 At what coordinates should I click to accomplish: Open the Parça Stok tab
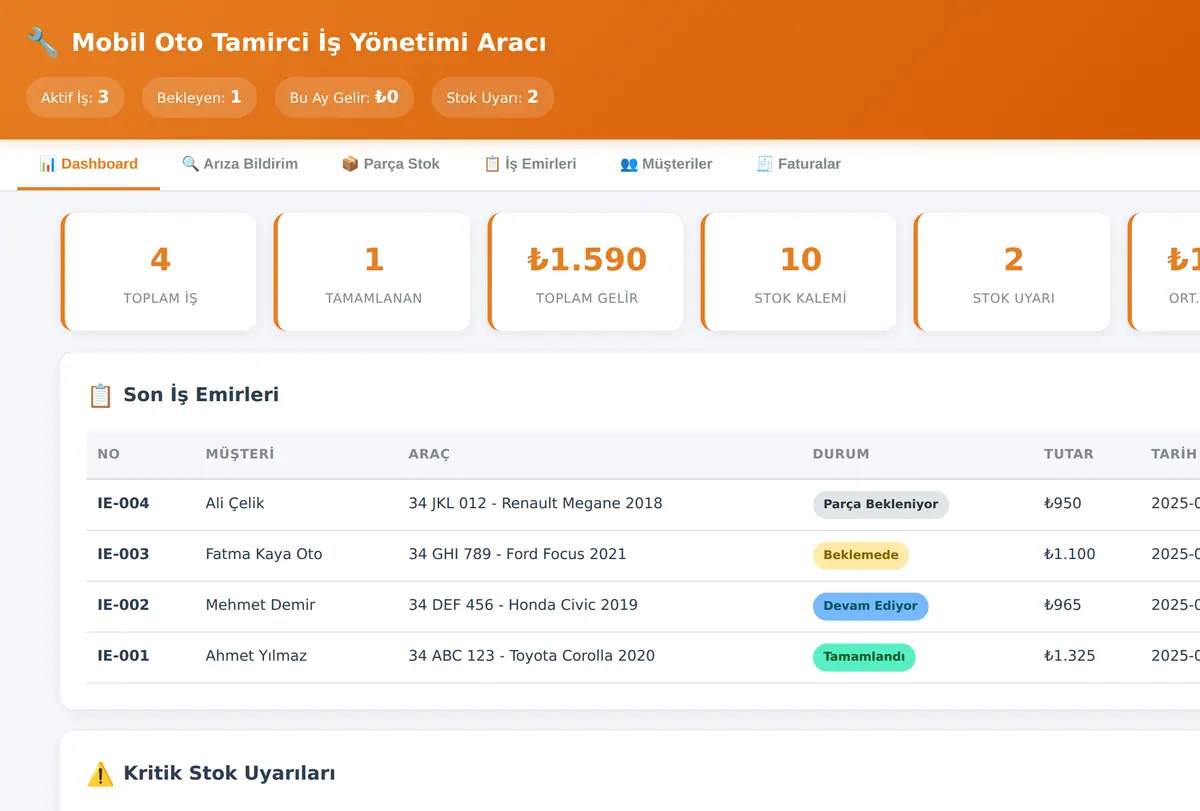click(391, 164)
